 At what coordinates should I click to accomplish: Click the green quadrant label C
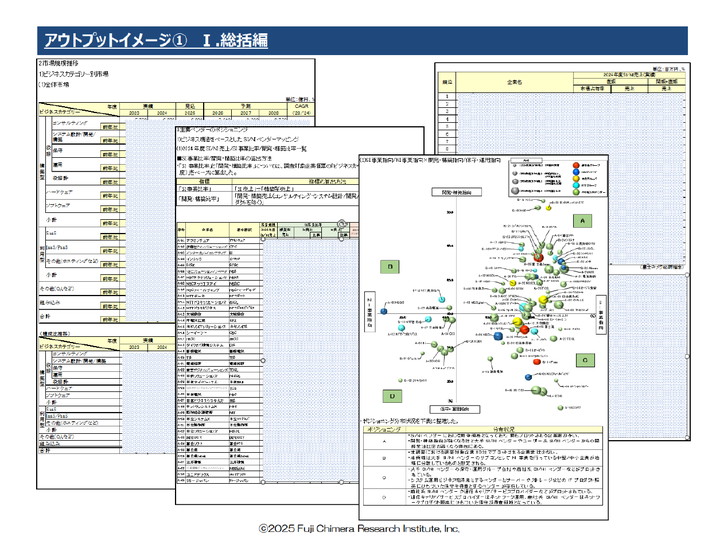click(585, 360)
